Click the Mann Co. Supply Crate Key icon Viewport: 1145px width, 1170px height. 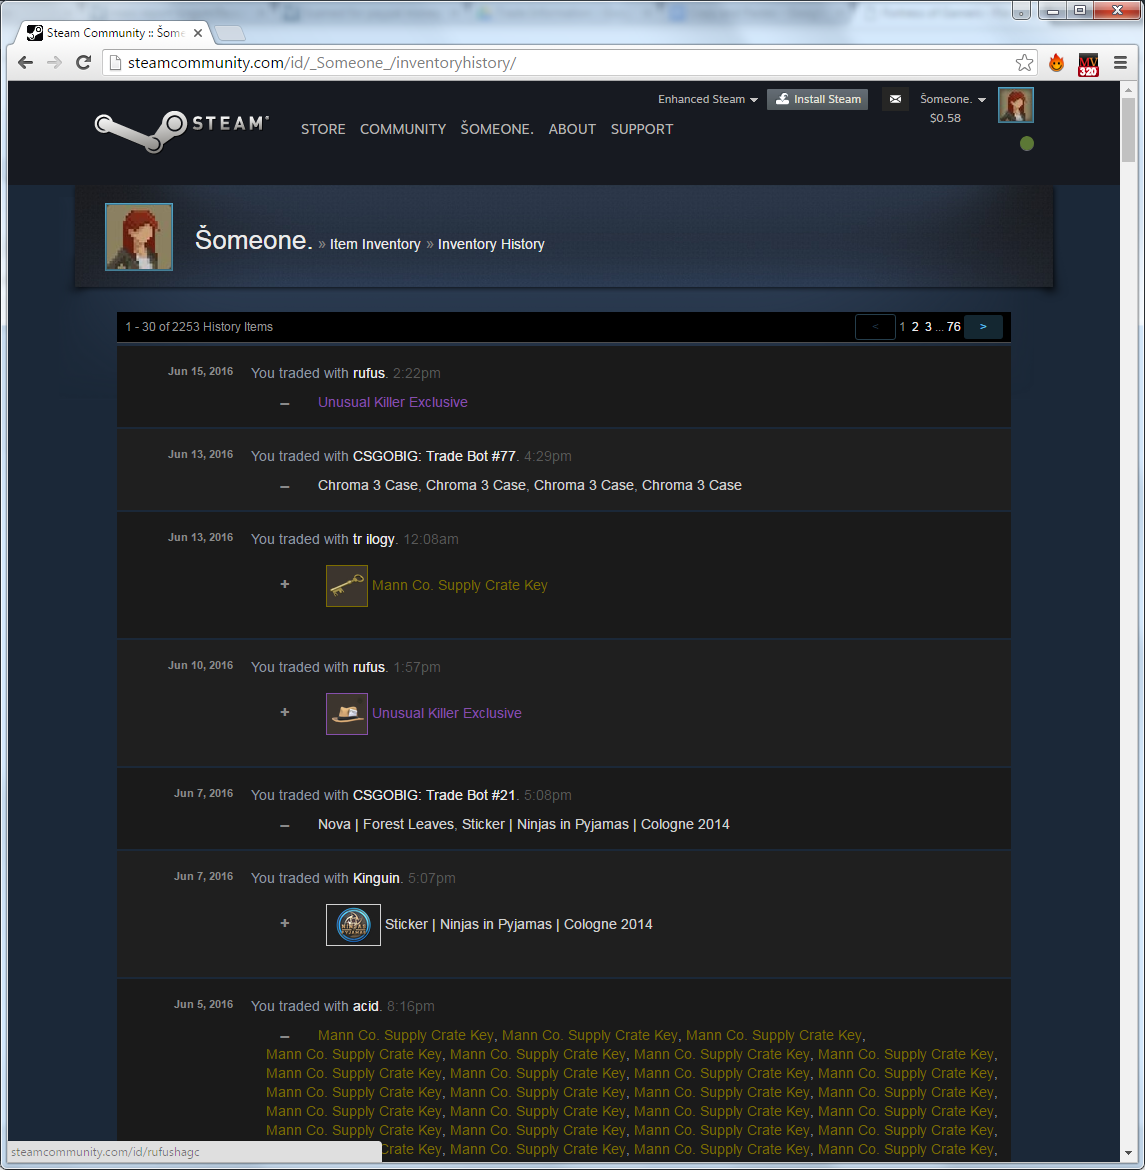point(347,586)
